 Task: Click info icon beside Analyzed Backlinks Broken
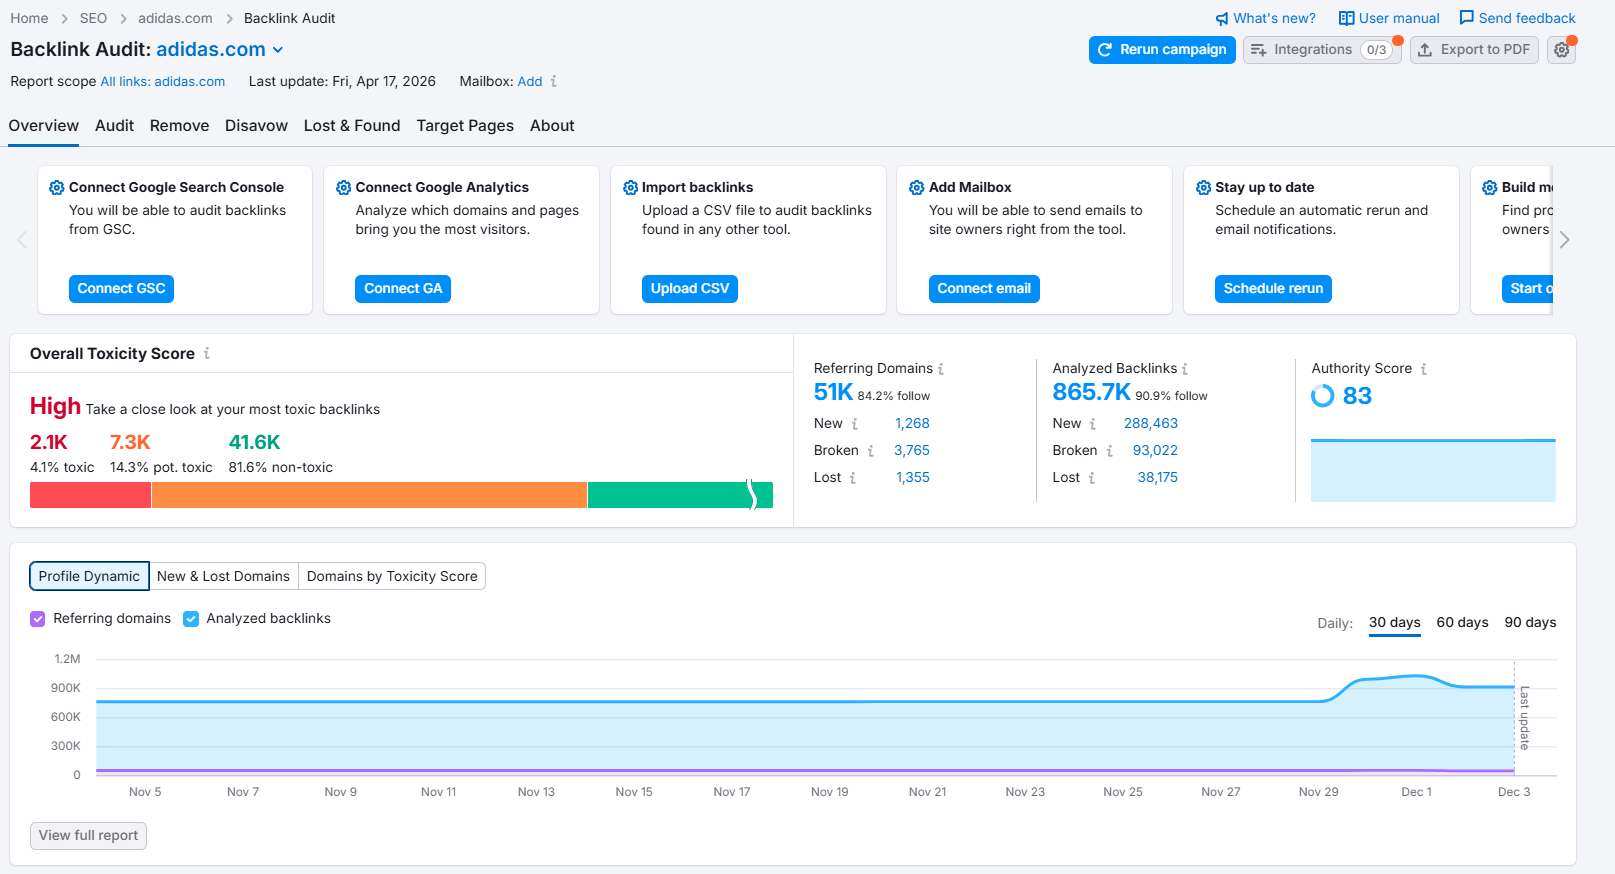pyautogui.click(x=1110, y=451)
